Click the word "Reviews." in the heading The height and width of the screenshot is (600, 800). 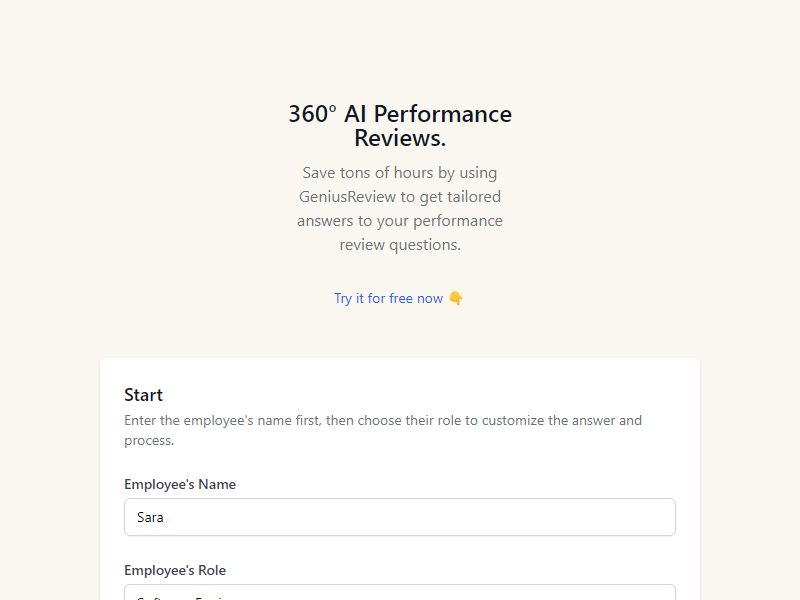coord(400,138)
